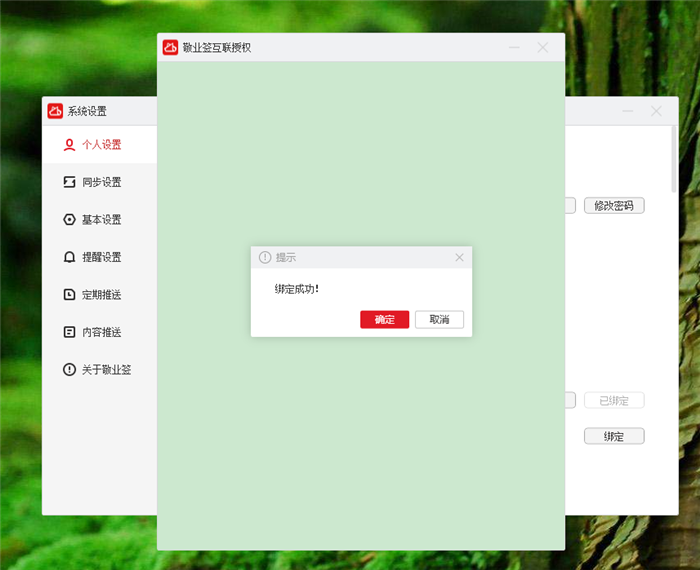Click the exclamation icon beside 关于敬业签
This screenshot has width=700, height=570.
coord(69,370)
